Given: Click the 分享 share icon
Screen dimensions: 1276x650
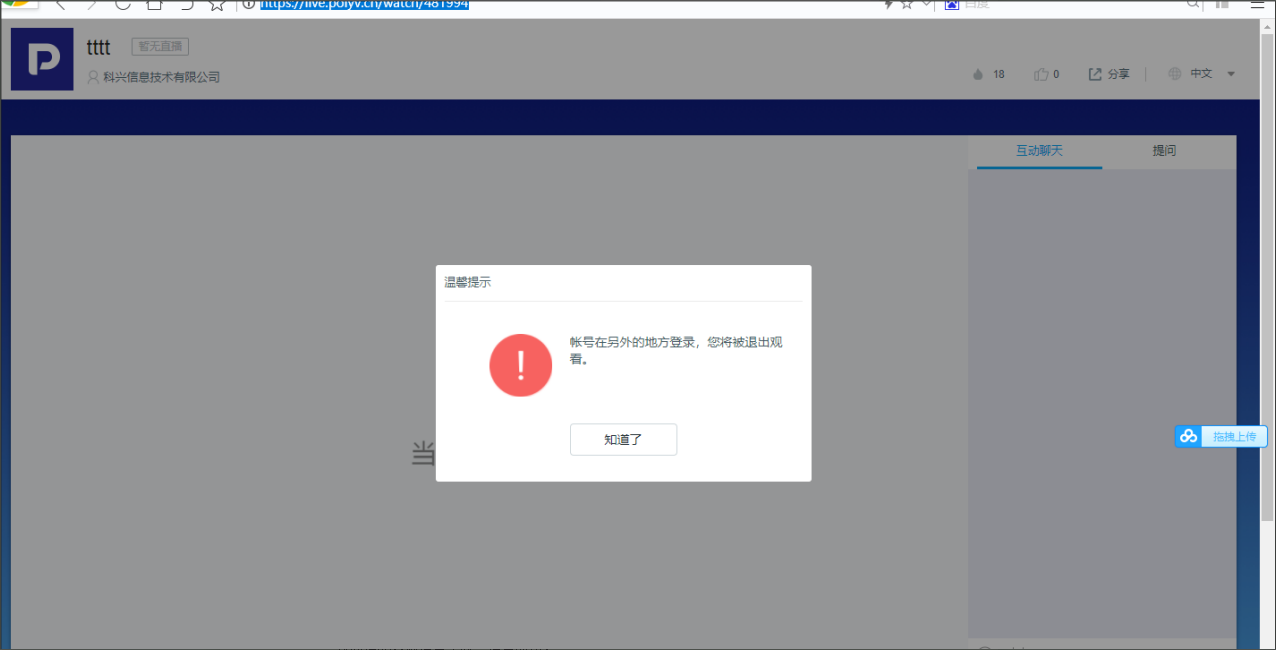Looking at the screenshot, I should coord(1095,74).
